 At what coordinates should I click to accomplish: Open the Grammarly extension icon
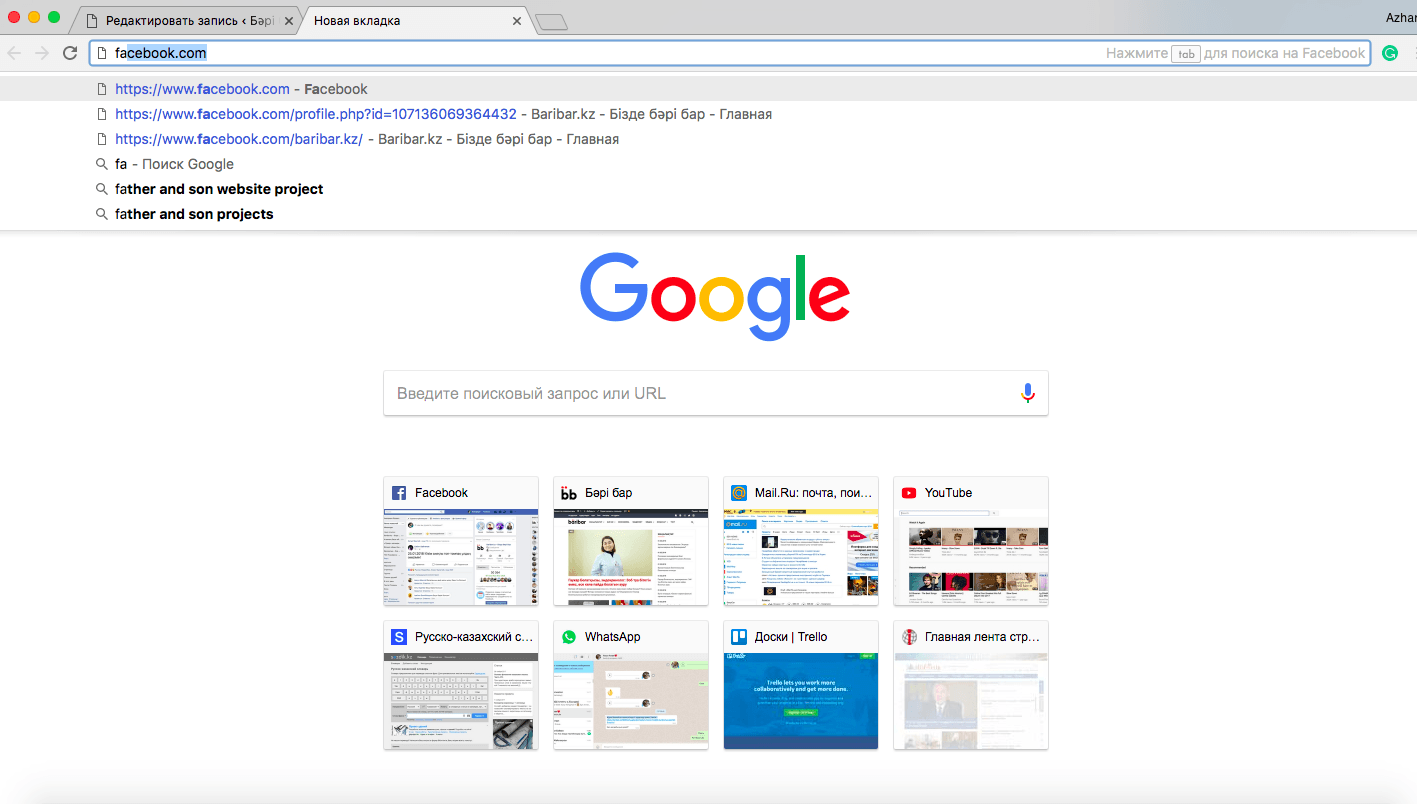click(x=1389, y=54)
